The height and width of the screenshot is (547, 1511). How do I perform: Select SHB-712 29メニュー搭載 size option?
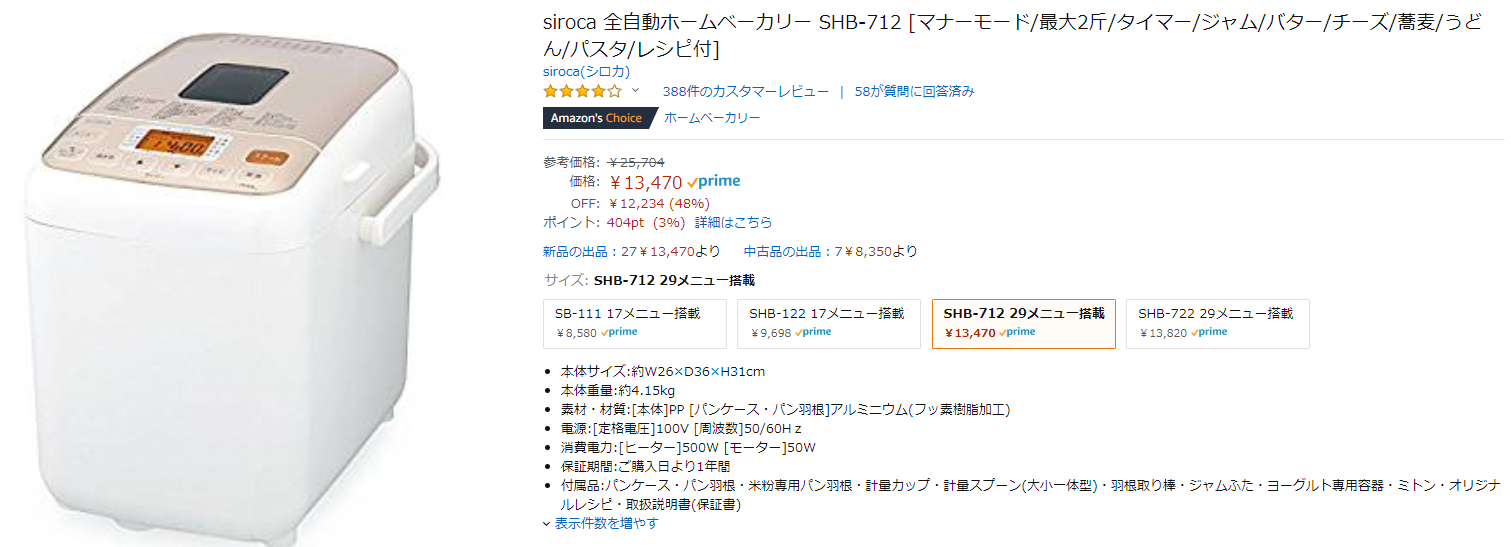point(1023,323)
